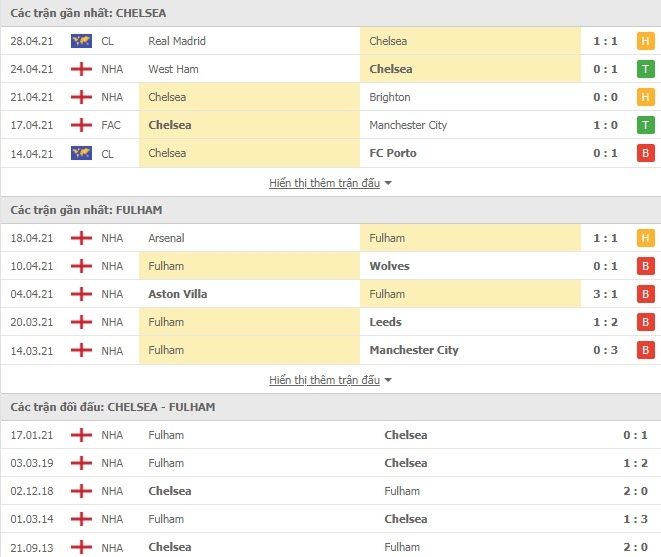Viewport: 661px width, 557px height.
Task: Click the yellow H badge for Real Madrid match
Action: pos(645,41)
